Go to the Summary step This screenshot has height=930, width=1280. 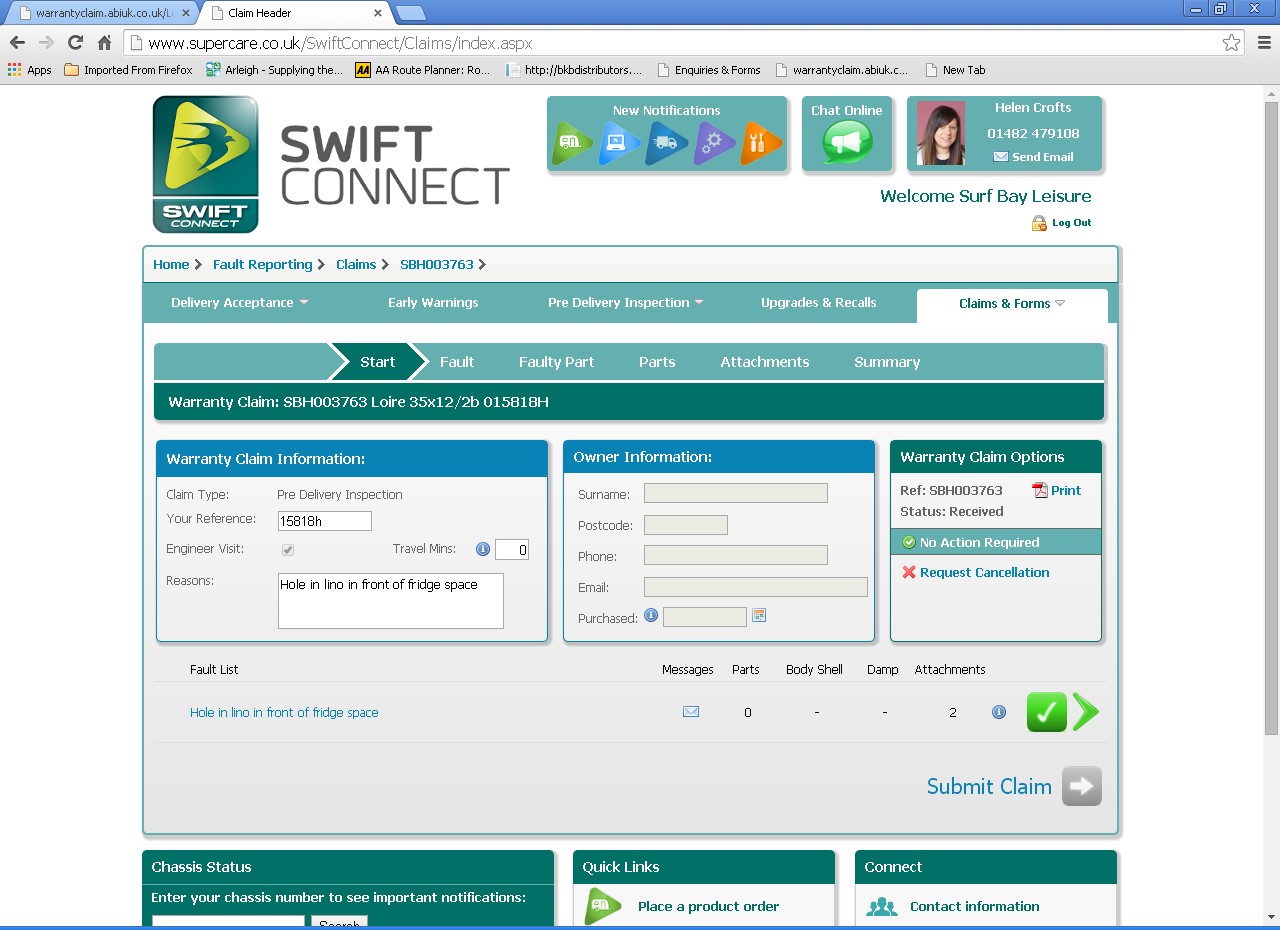pyautogui.click(x=887, y=362)
